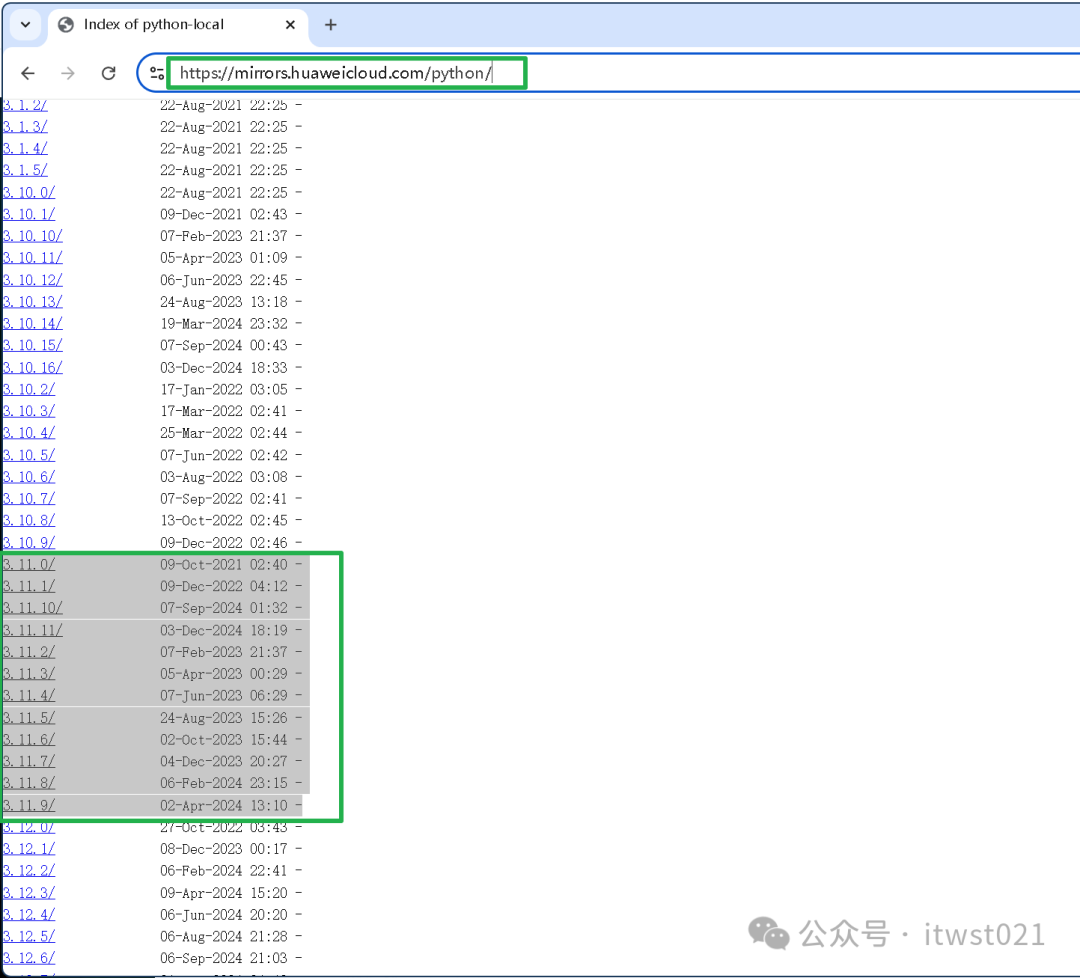Open the 3.10.12/ directory link
1080x978 pixels.
pos(33,280)
